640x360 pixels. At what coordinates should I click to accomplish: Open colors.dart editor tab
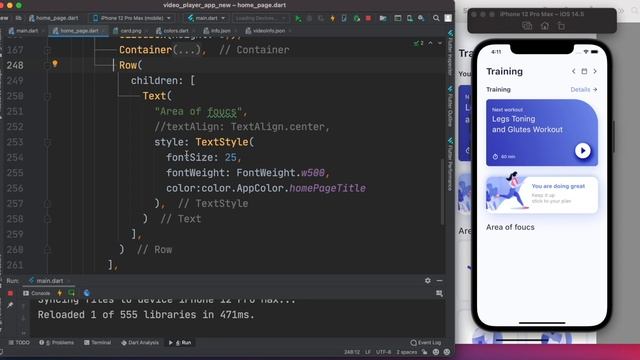point(176,31)
